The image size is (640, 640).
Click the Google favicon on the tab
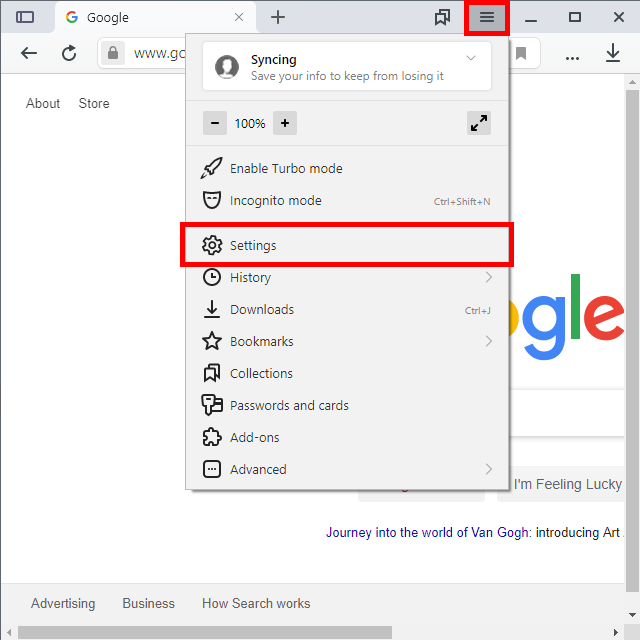[72, 17]
